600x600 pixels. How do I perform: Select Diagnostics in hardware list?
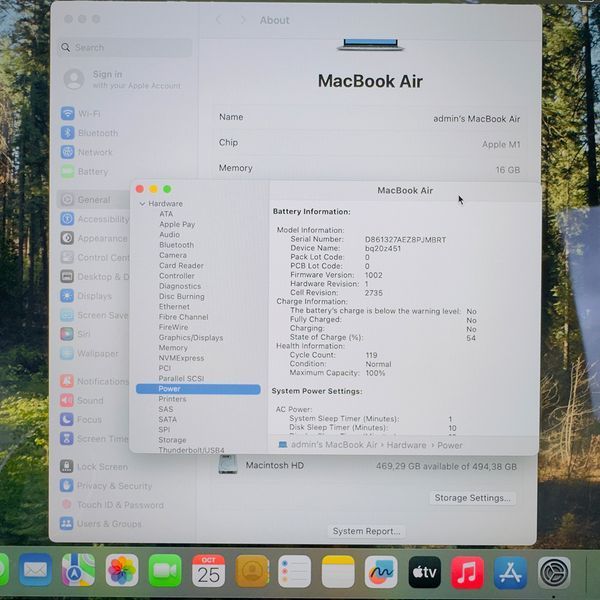coord(180,286)
